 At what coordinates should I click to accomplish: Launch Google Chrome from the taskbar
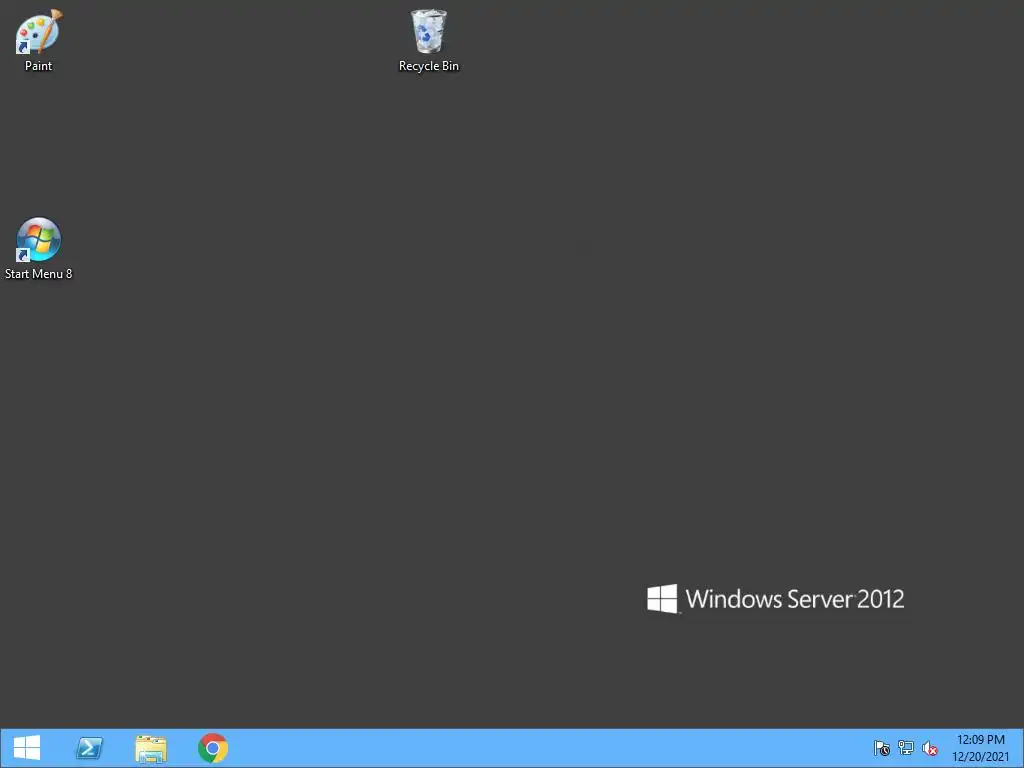213,748
